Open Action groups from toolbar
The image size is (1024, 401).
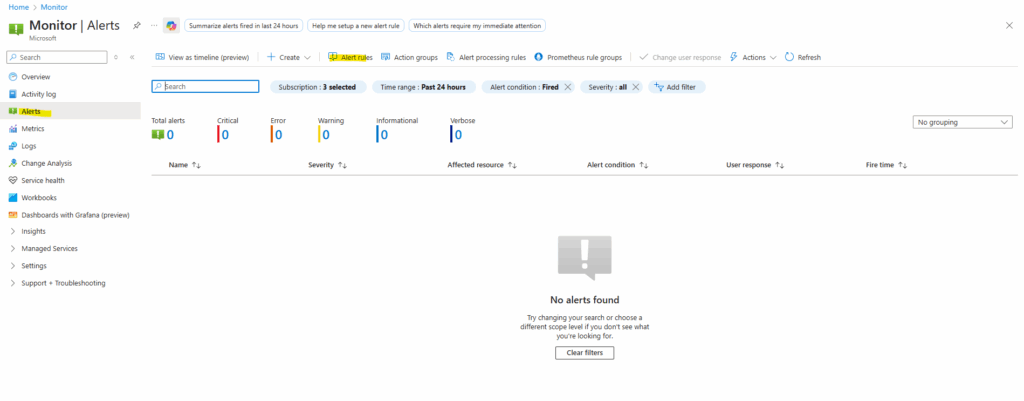(x=409, y=57)
